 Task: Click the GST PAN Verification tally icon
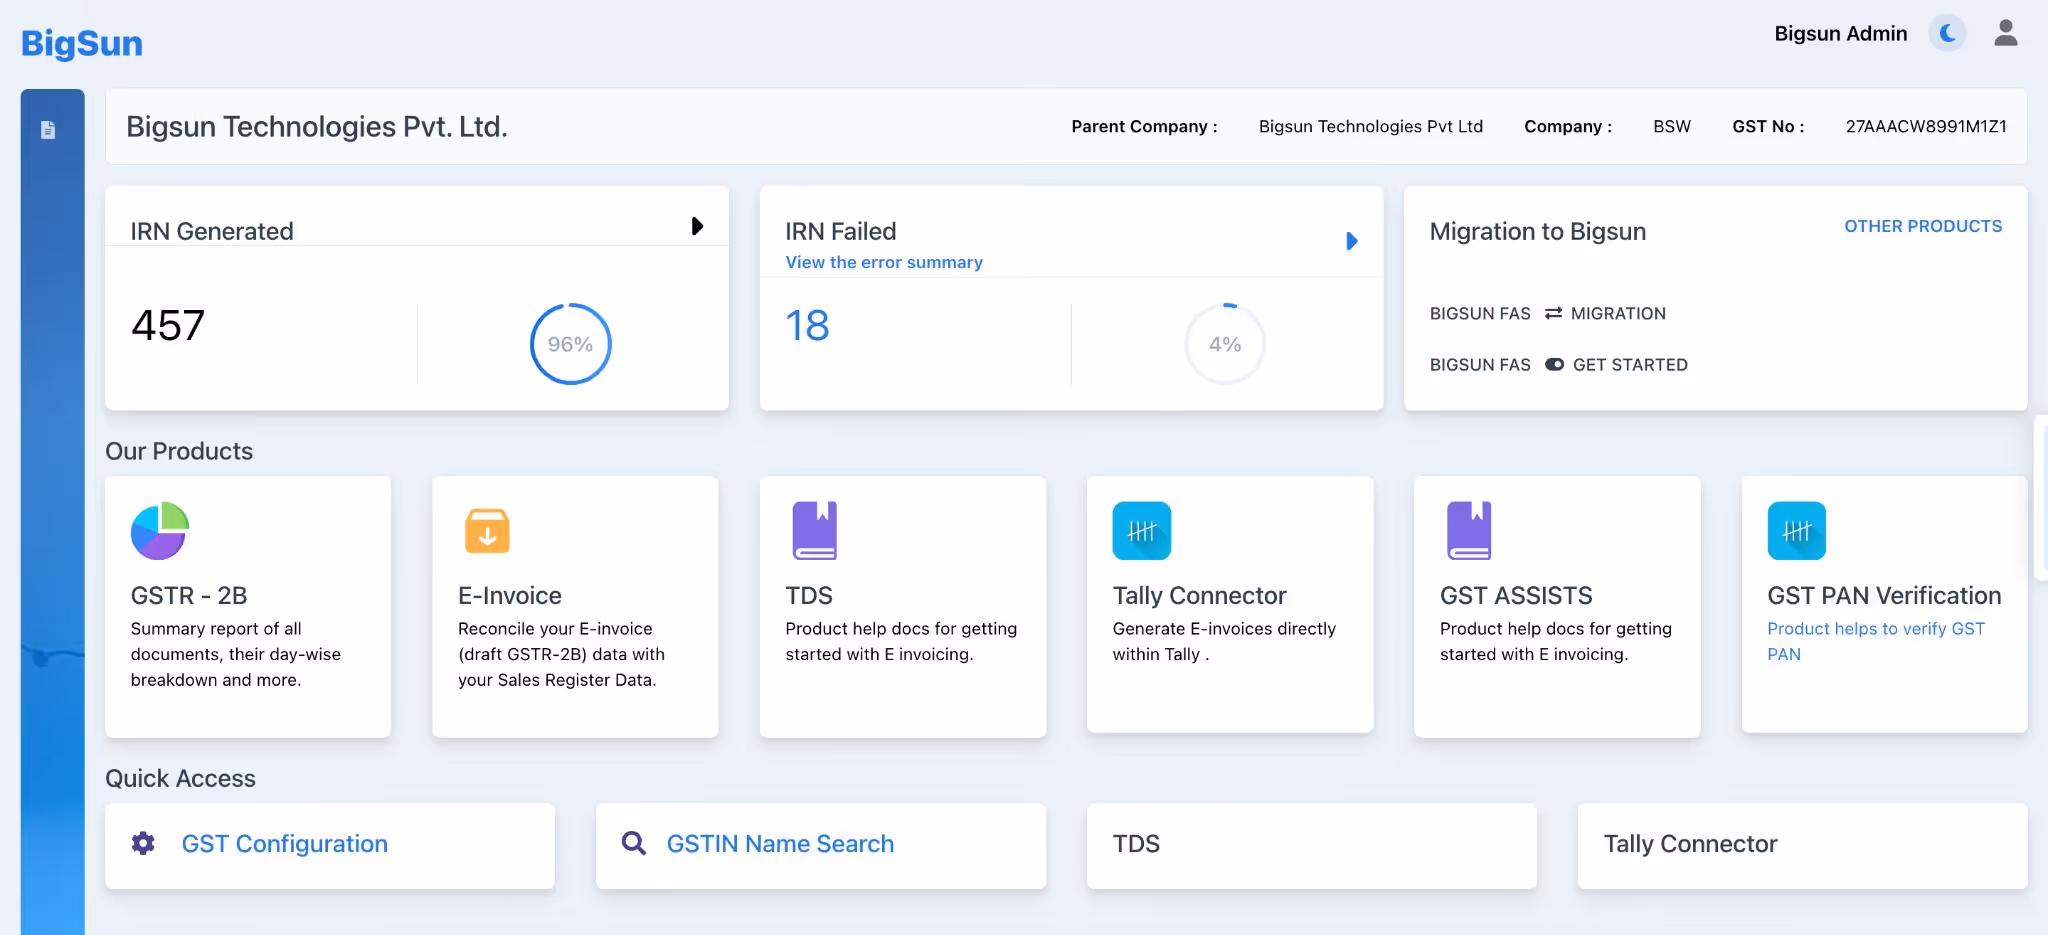click(x=1797, y=531)
